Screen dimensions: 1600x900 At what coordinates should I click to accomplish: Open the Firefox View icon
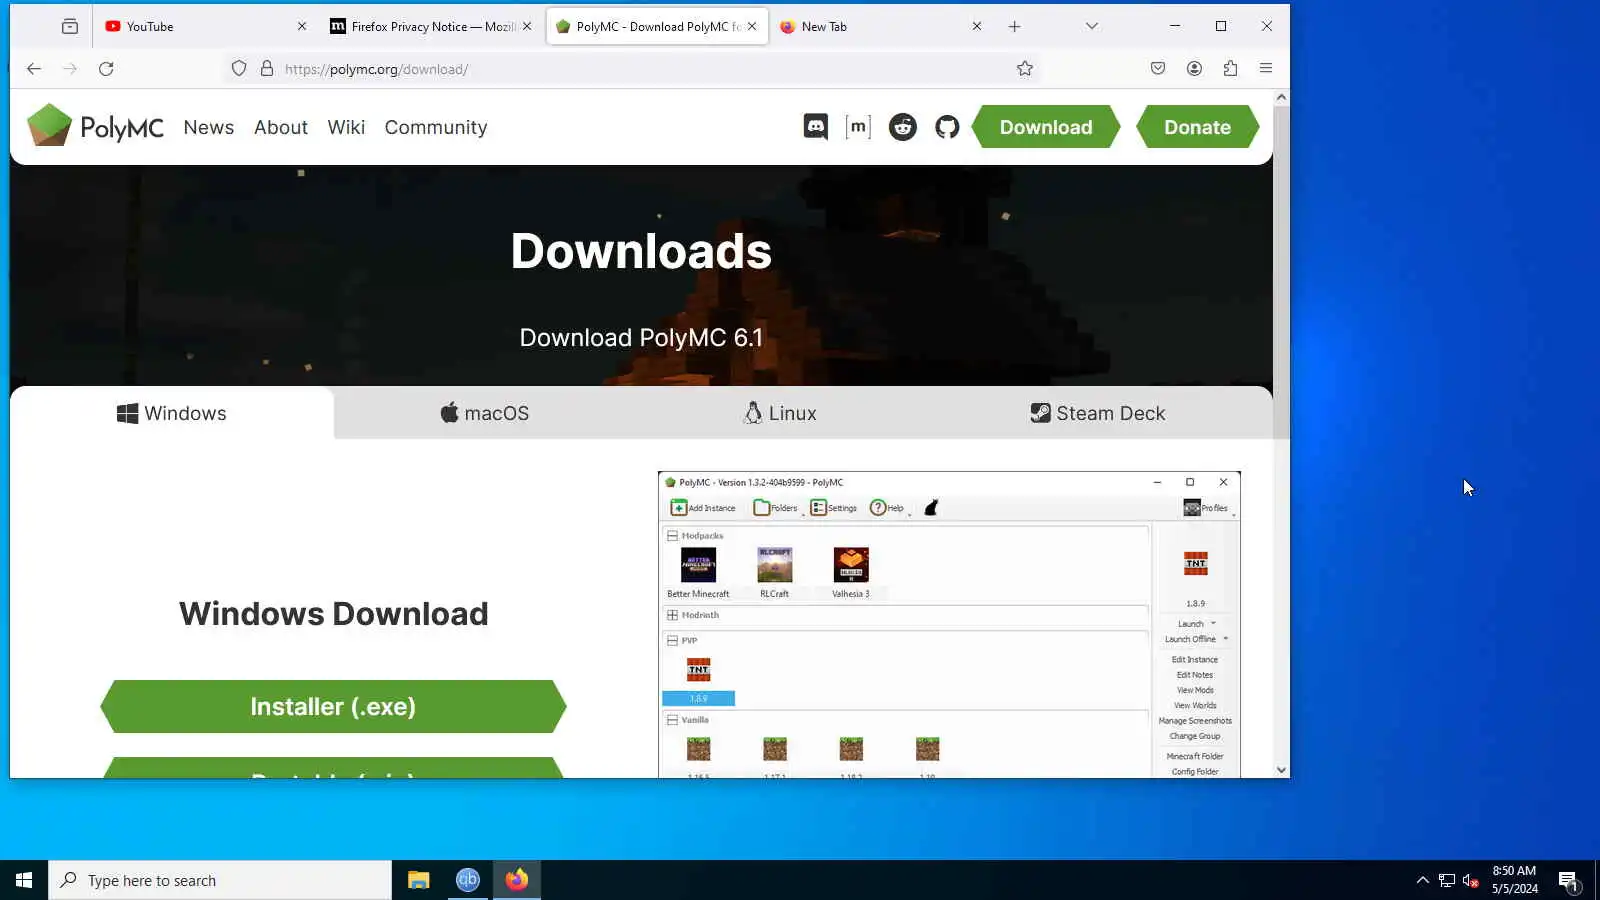pos(70,27)
